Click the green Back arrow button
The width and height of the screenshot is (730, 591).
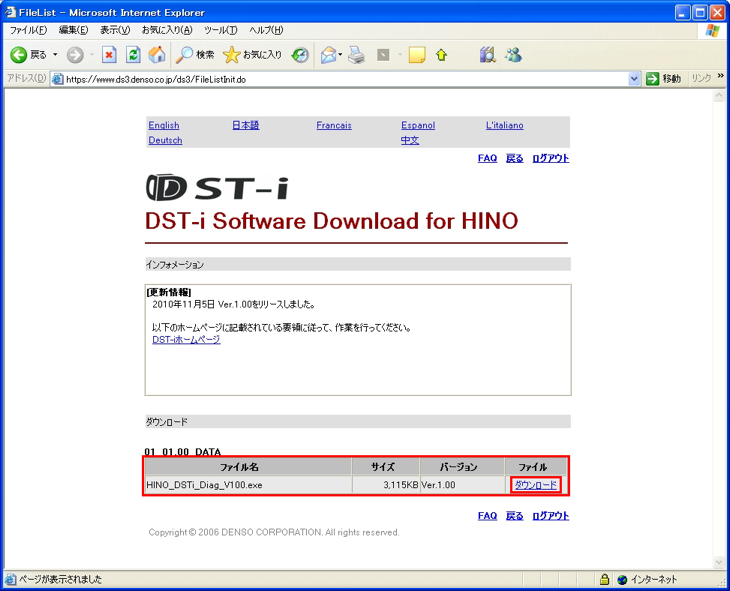(x=19, y=55)
